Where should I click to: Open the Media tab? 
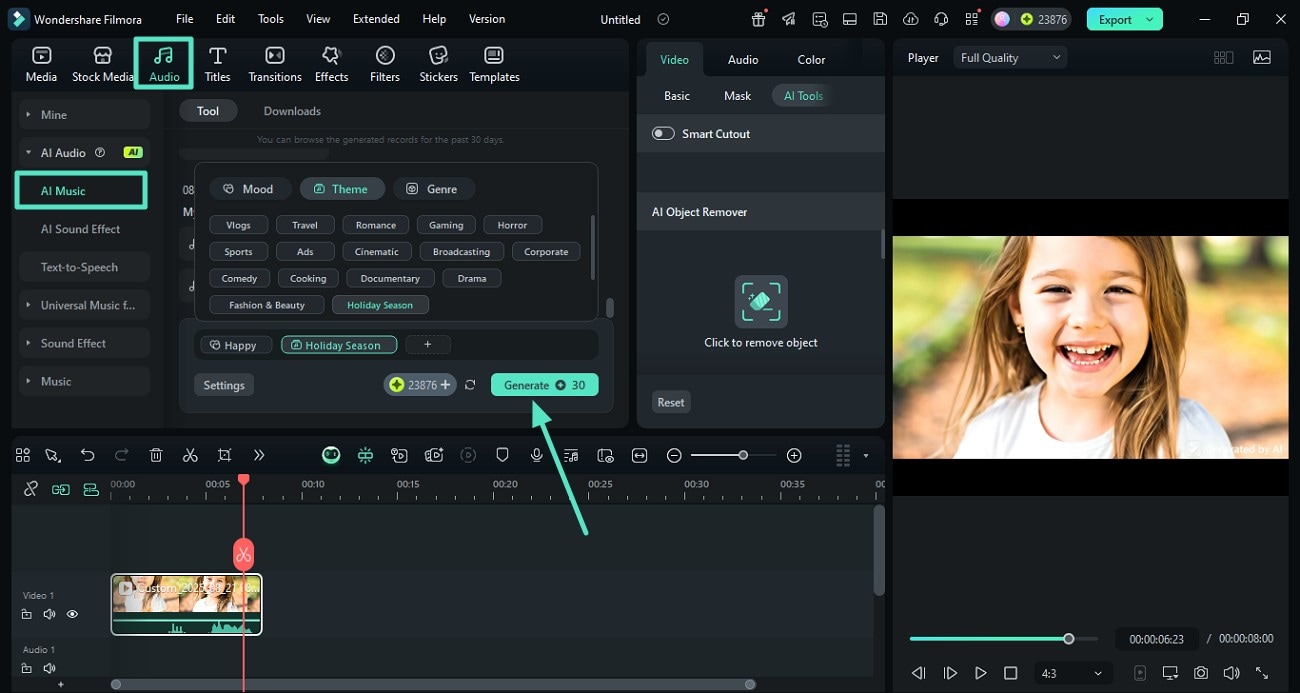pos(41,64)
